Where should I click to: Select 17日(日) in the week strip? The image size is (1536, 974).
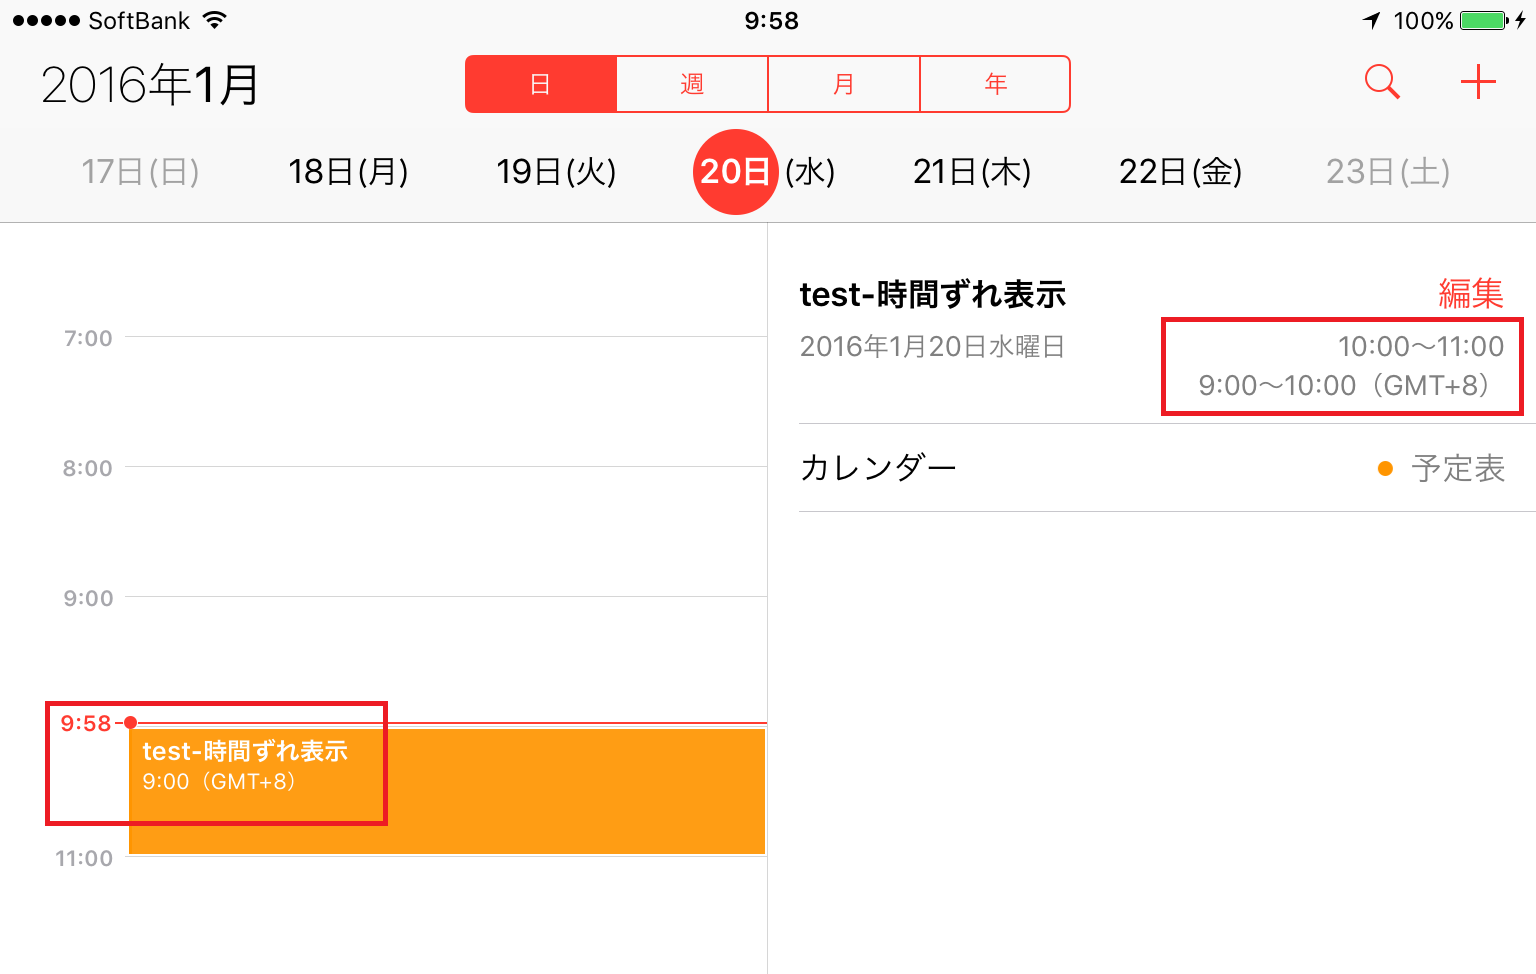(140, 172)
